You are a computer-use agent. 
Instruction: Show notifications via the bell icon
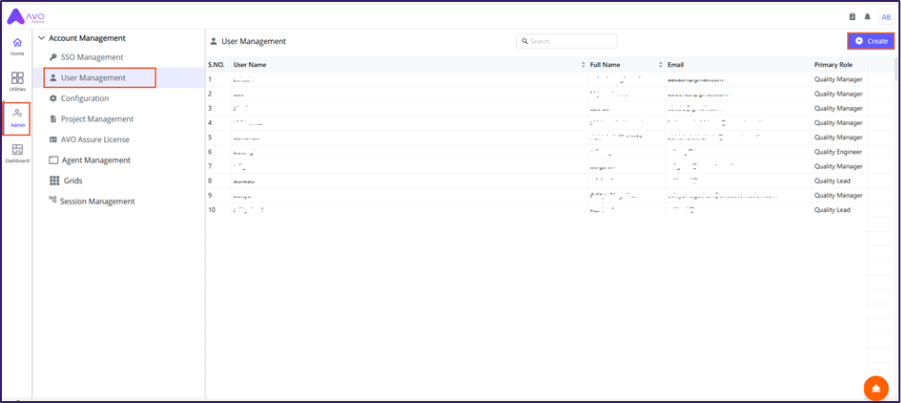point(867,17)
